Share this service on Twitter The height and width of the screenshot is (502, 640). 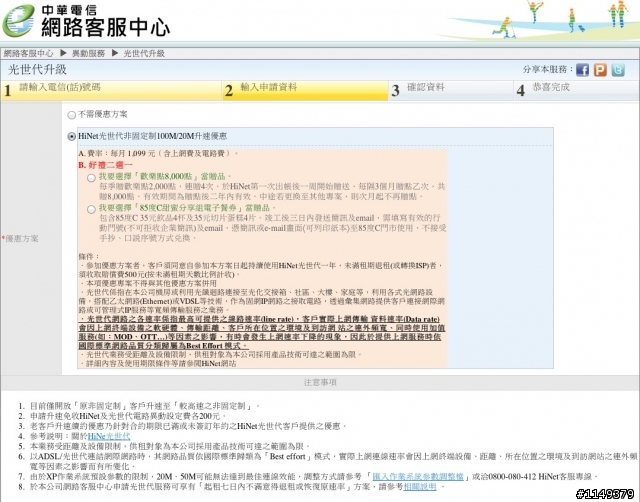(x=618, y=70)
